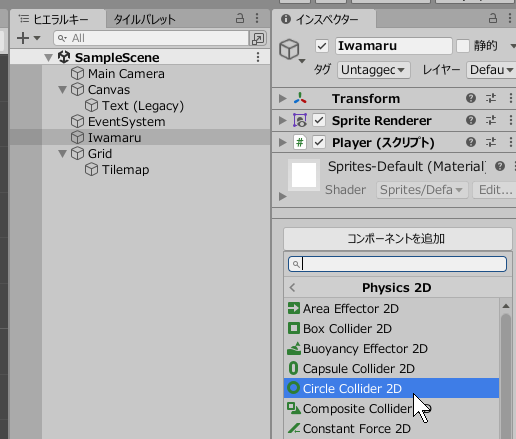Add Constant Force 2D component

tap(391, 429)
